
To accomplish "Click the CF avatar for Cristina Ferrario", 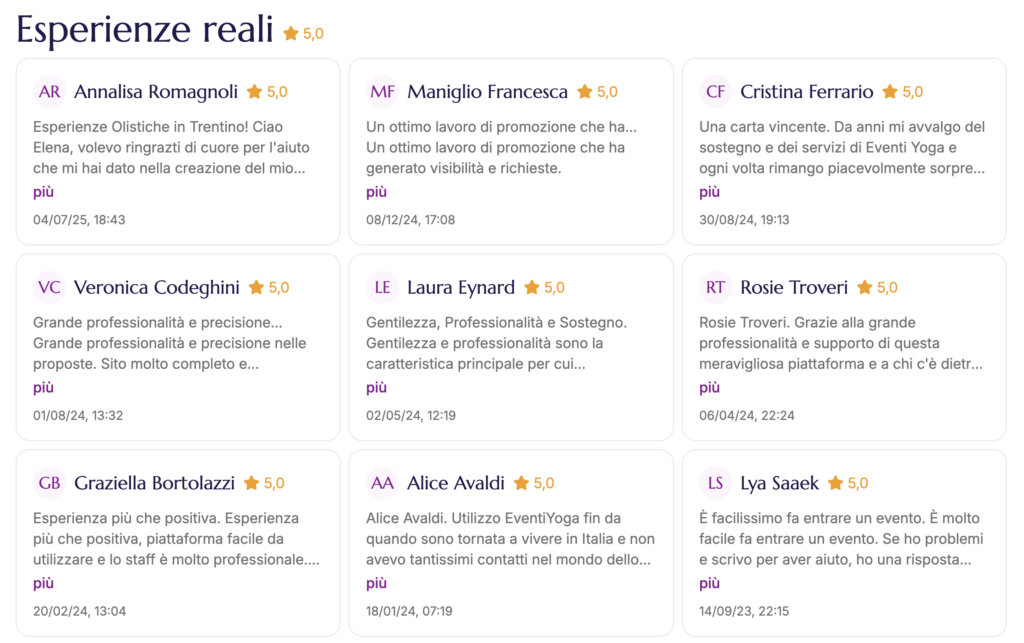I will (x=716, y=92).
